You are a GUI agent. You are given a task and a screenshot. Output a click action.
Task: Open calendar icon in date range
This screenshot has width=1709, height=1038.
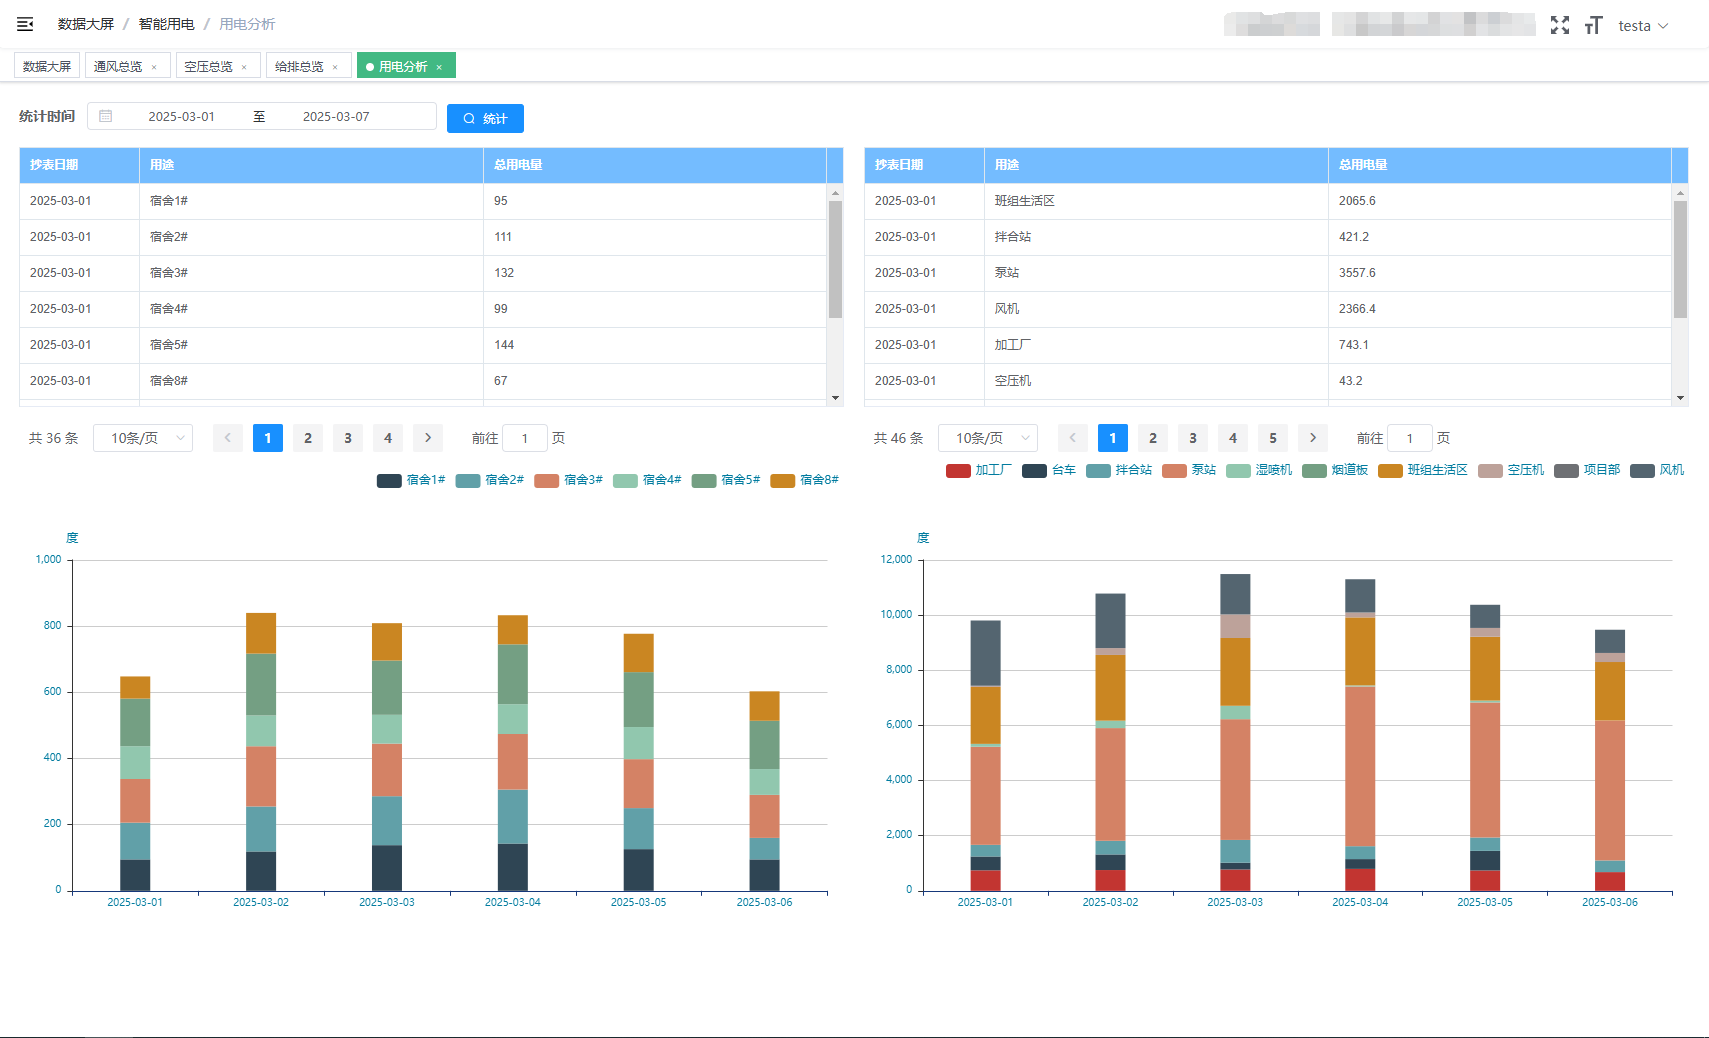pyautogui.click(x=106, y=116)
